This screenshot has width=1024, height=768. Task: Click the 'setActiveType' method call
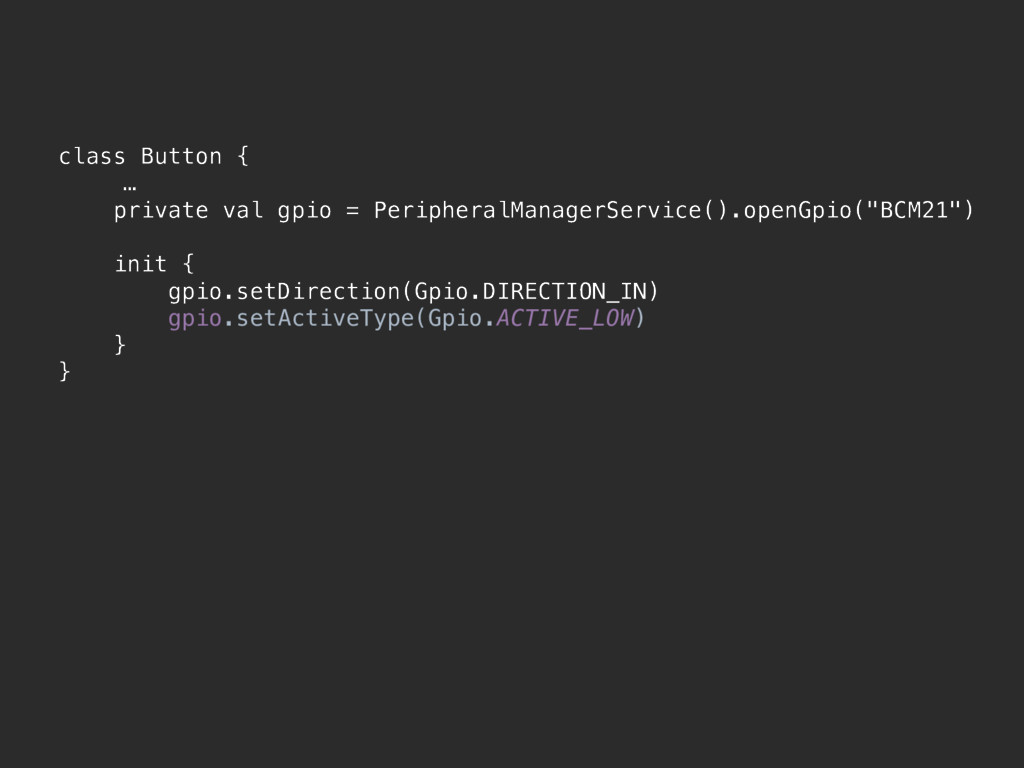pos(325,319)
